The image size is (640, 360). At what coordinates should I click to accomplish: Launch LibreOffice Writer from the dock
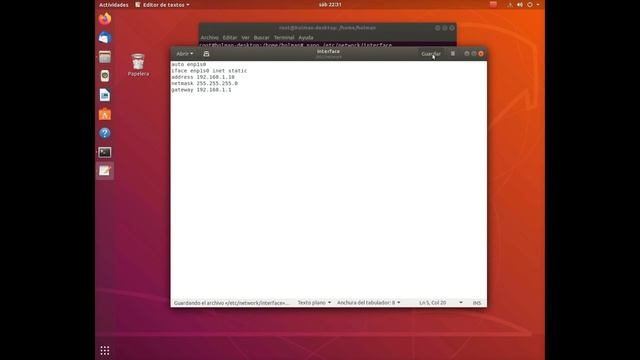105,95
